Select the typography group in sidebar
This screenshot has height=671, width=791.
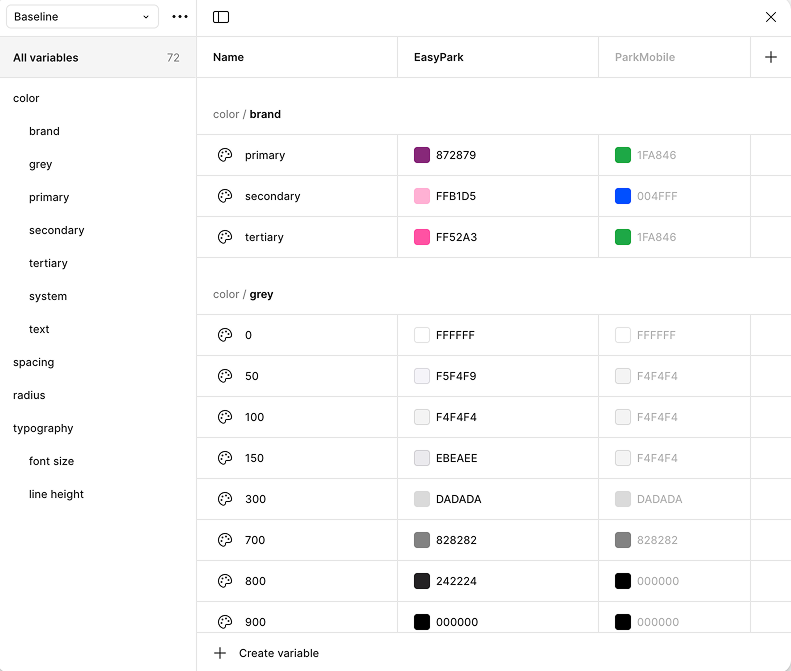43,428
